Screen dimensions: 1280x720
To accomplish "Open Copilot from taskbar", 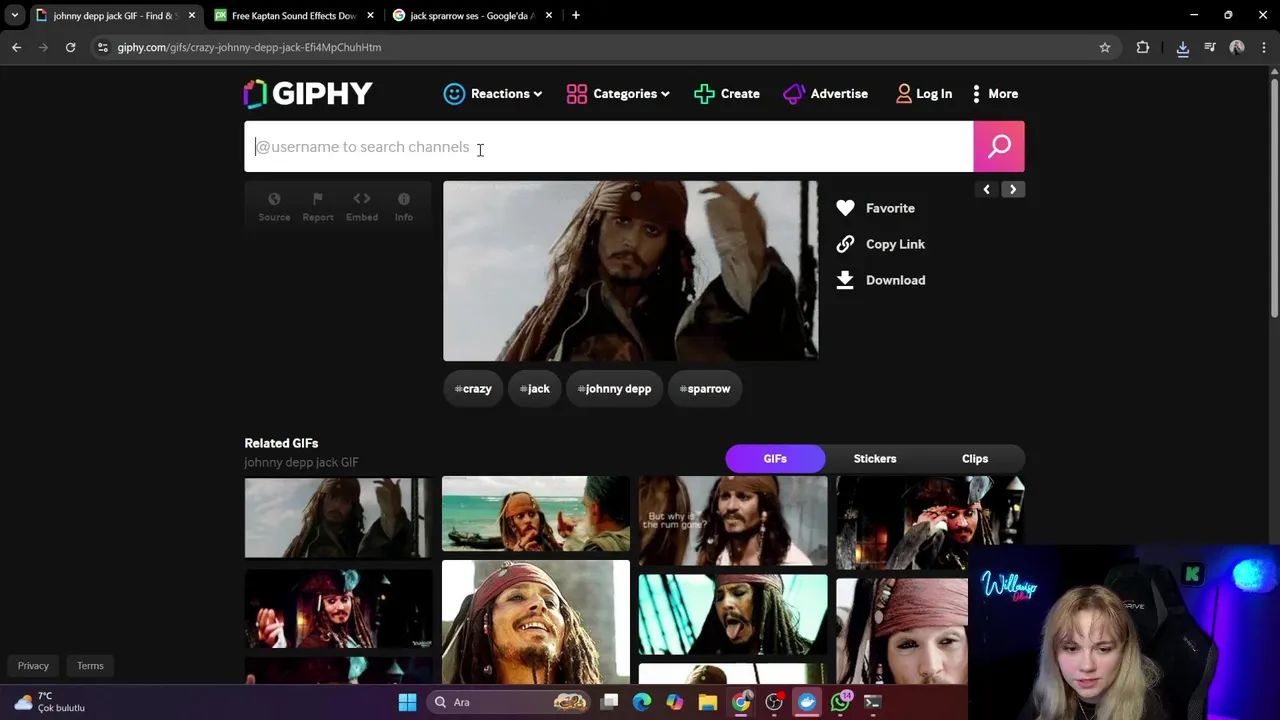I will click(675, 702).
